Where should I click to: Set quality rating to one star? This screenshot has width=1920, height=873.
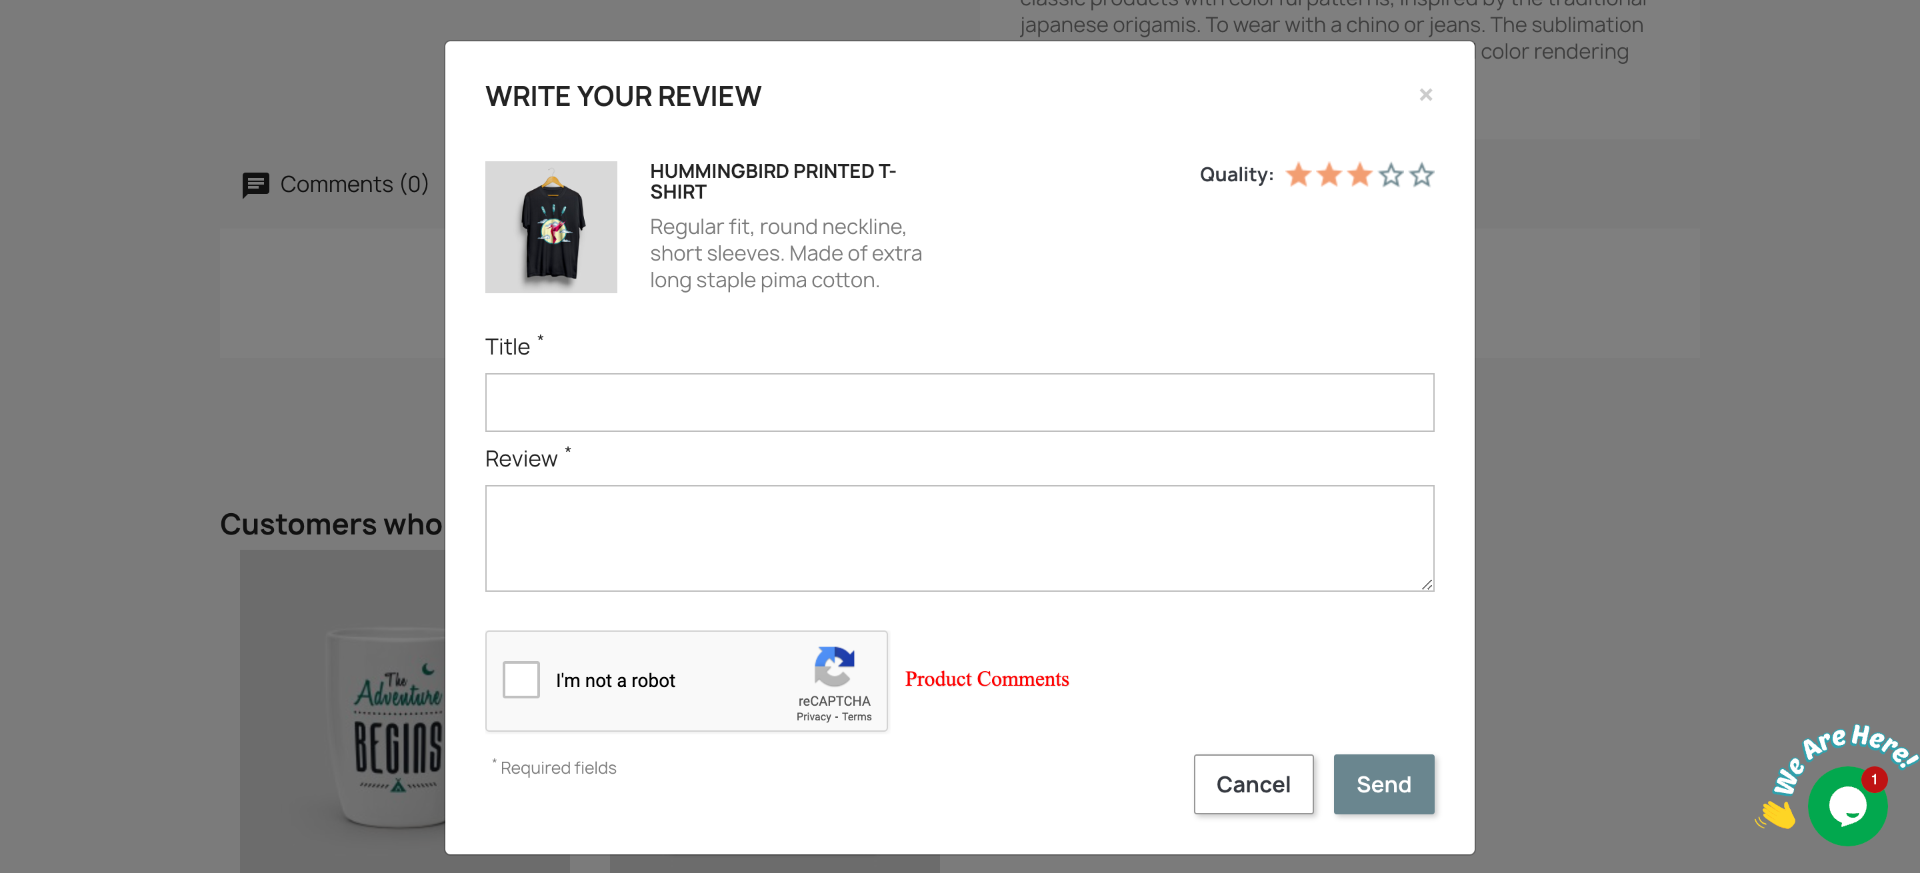point(1298,175)
